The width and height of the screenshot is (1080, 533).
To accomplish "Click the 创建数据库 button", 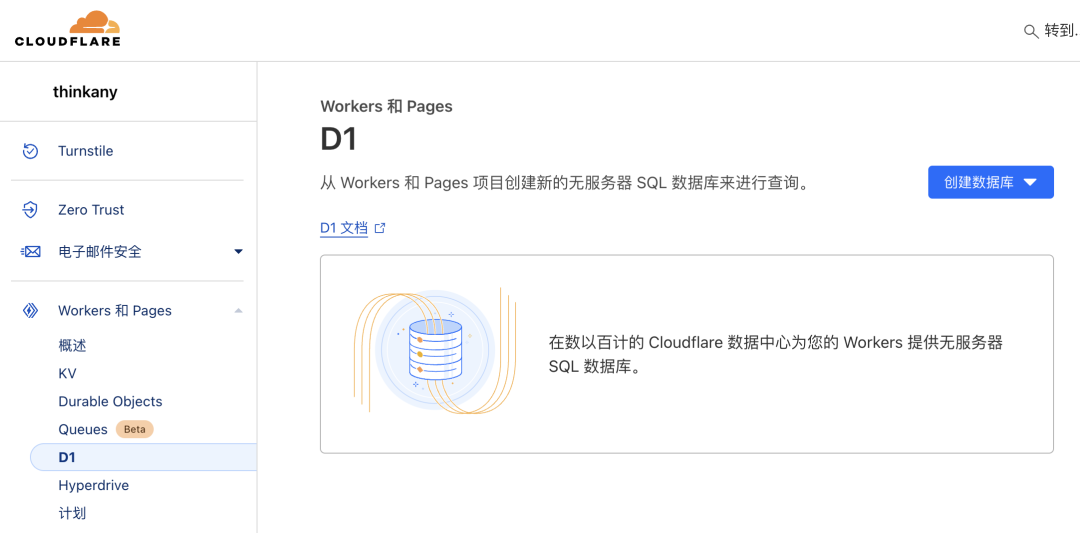I will pyautogui.click(x=990, y=182).
